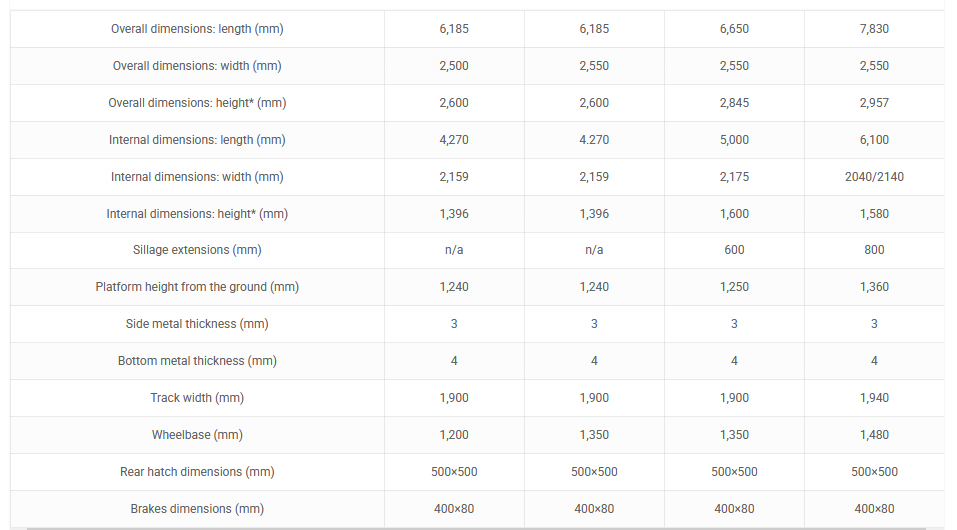
Task: Select "Rear hatch dimensions (mm)" row label
Action: tap(197, 472)
